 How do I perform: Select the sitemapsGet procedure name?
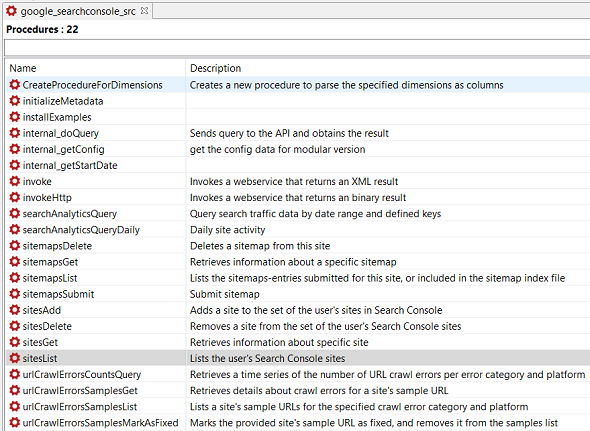click(x=50, y=262)
